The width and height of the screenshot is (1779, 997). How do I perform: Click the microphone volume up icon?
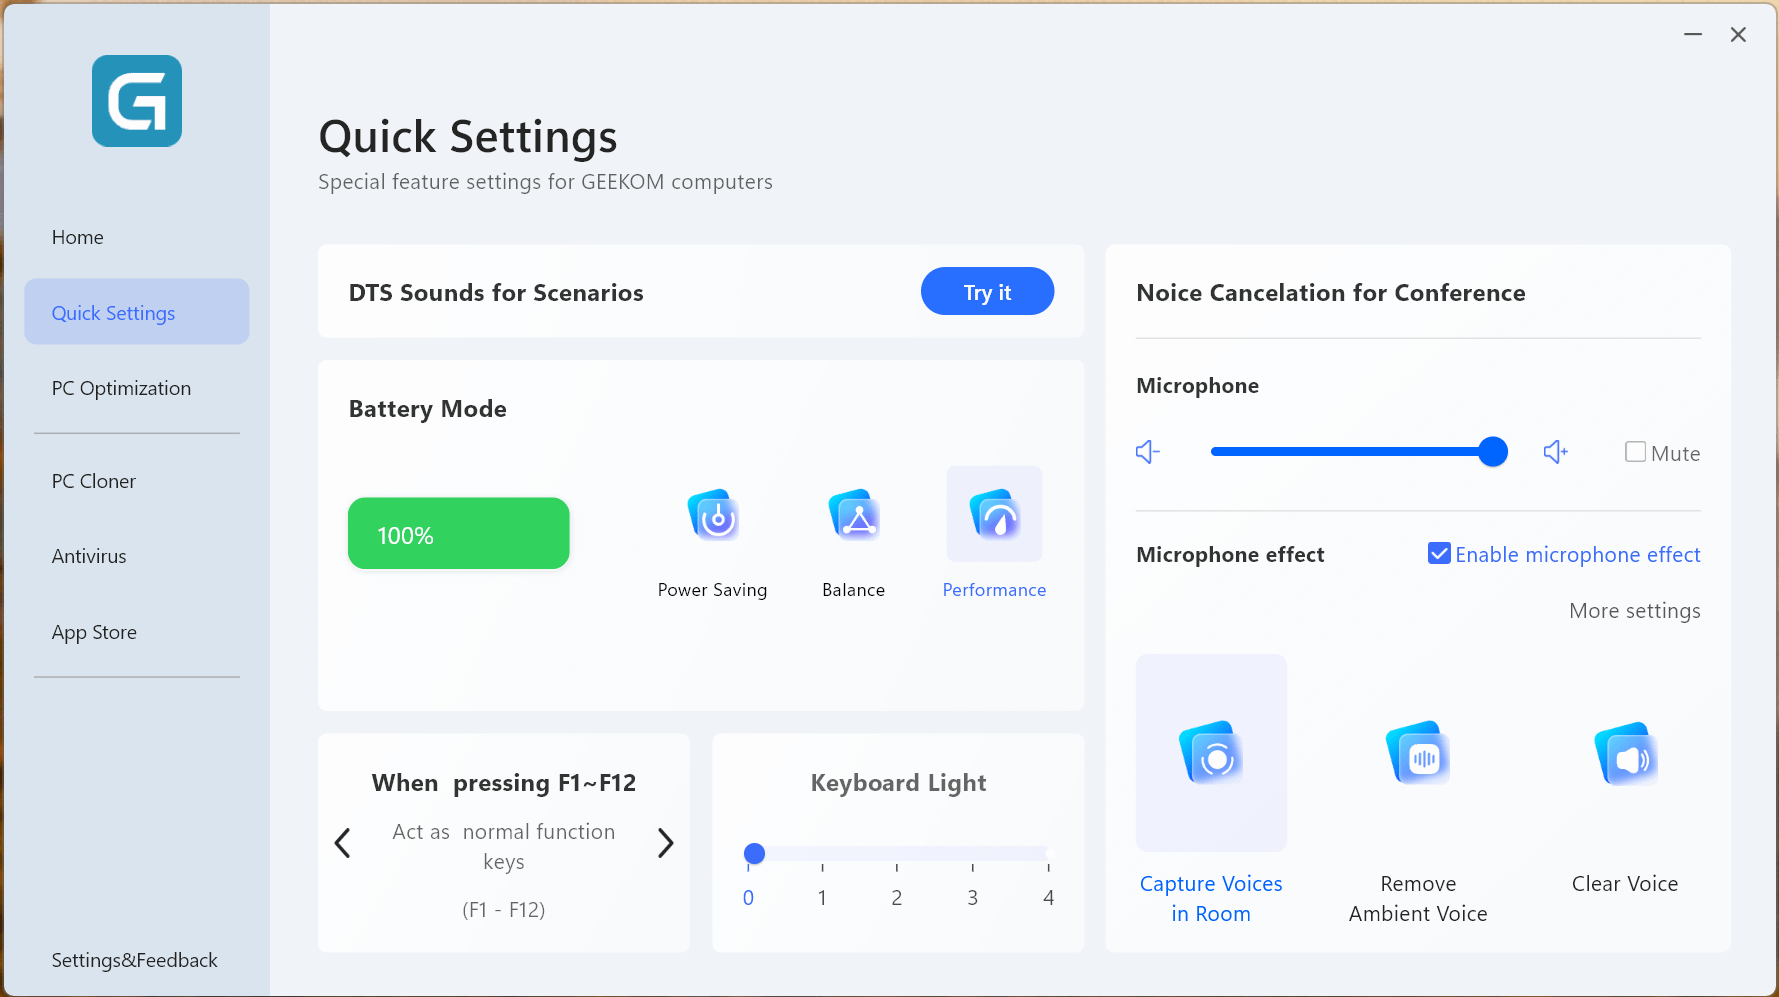click(1556, 452)
